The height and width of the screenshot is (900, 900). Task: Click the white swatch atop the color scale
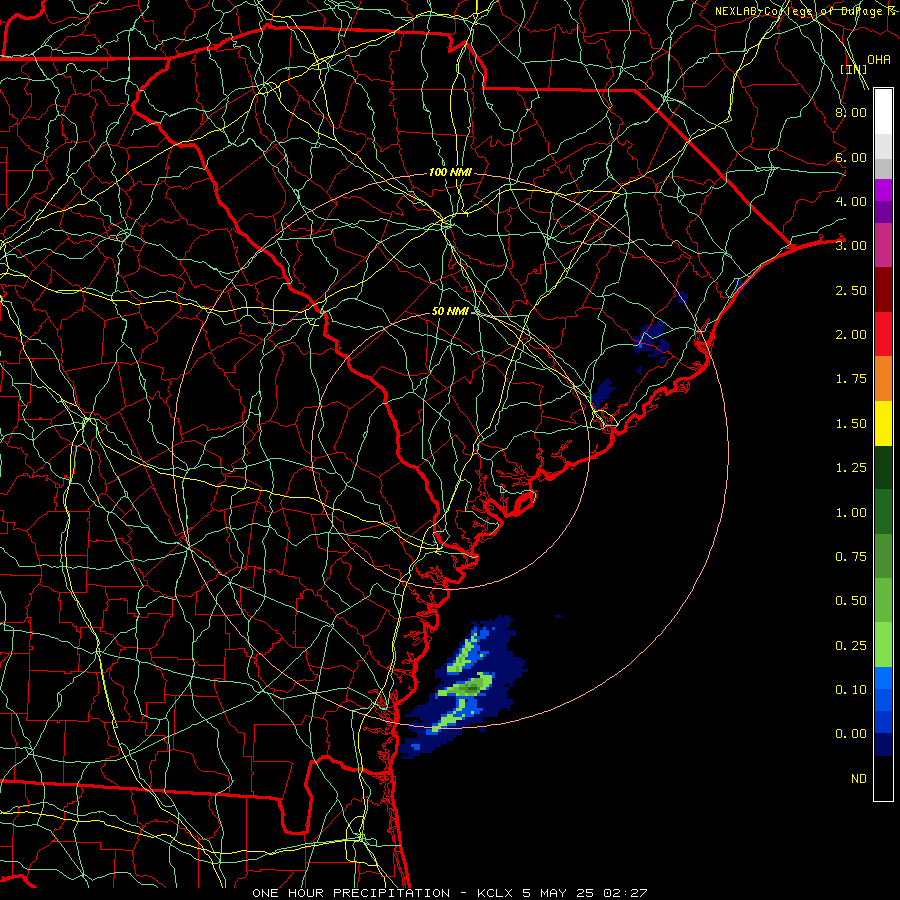(883, 112)
